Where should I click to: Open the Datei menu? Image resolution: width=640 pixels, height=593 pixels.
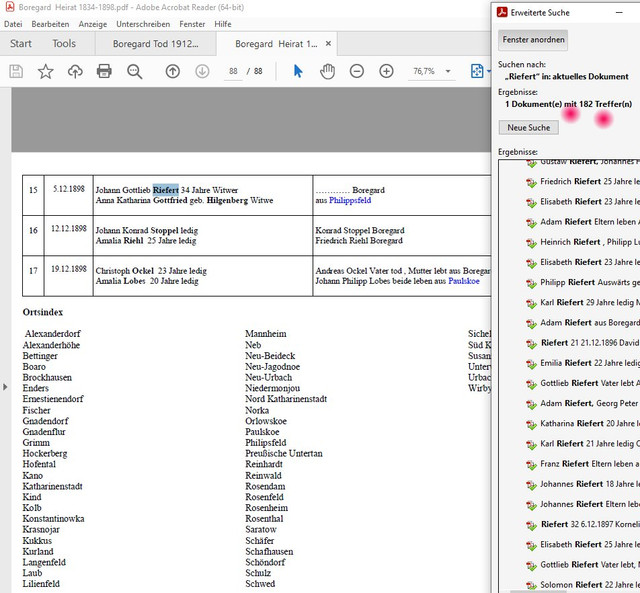pos(13,24)
